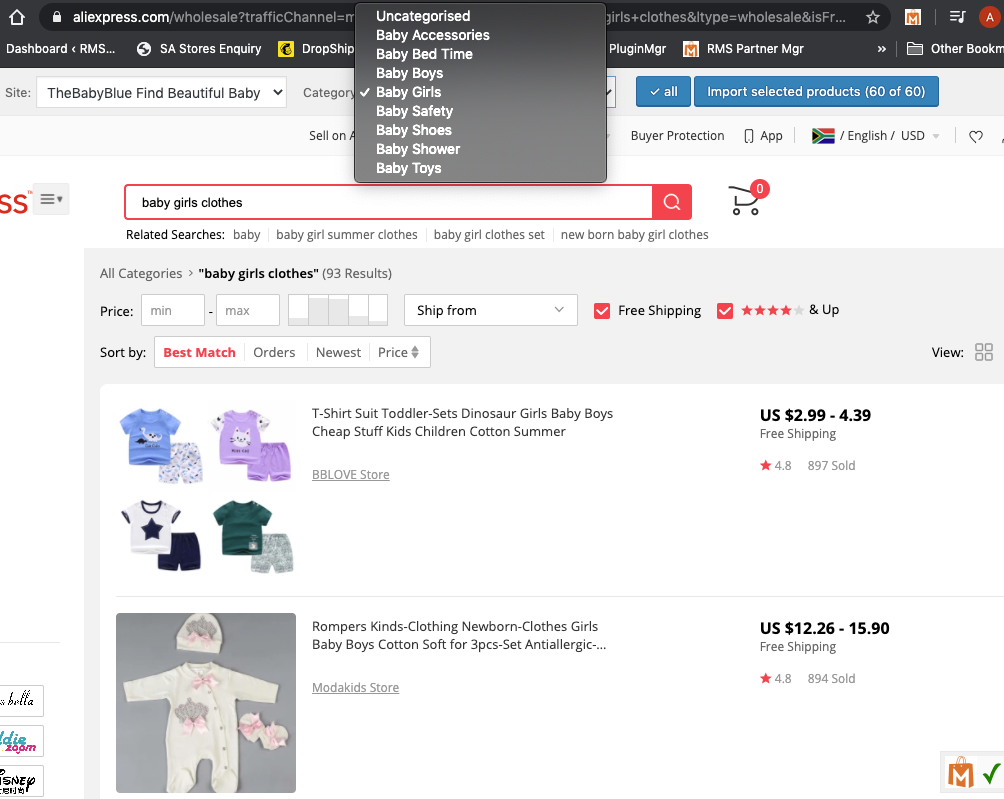Expand the Site selector dropdown

(160, 93)
